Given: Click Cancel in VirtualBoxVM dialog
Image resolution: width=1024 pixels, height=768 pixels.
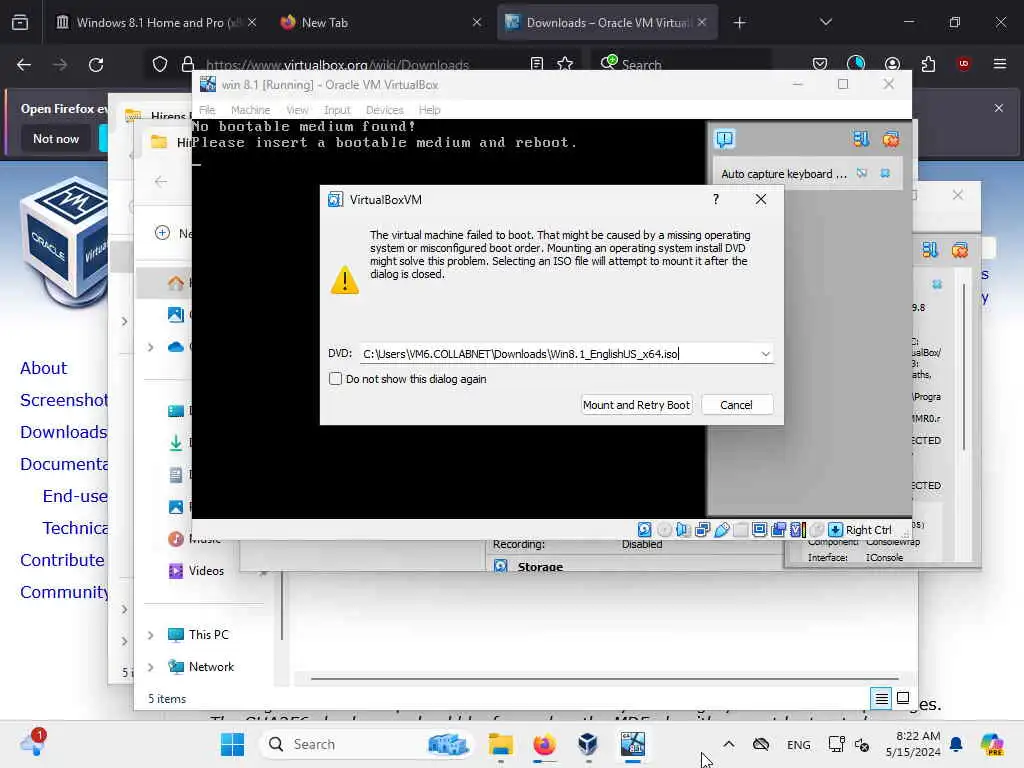Looking at the screenshot, I should click(737, 405).
